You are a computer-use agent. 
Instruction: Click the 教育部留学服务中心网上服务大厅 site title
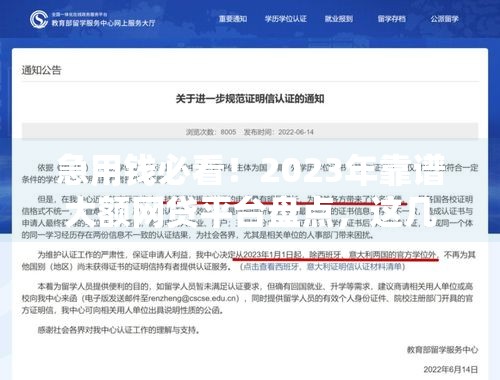103,23
